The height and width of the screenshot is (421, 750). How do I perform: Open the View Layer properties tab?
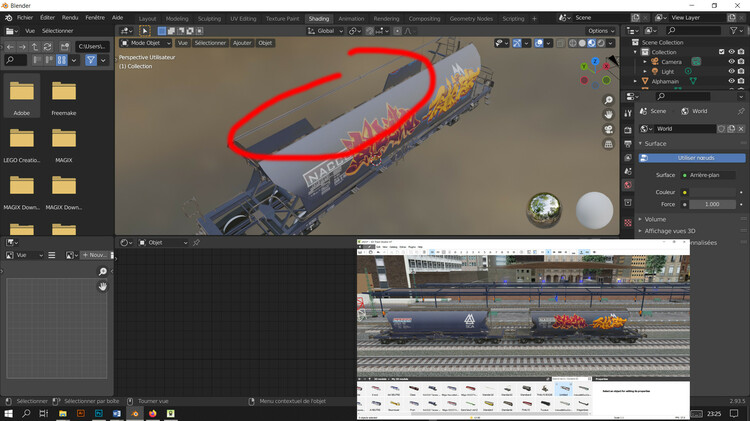(x=628, y=157)
